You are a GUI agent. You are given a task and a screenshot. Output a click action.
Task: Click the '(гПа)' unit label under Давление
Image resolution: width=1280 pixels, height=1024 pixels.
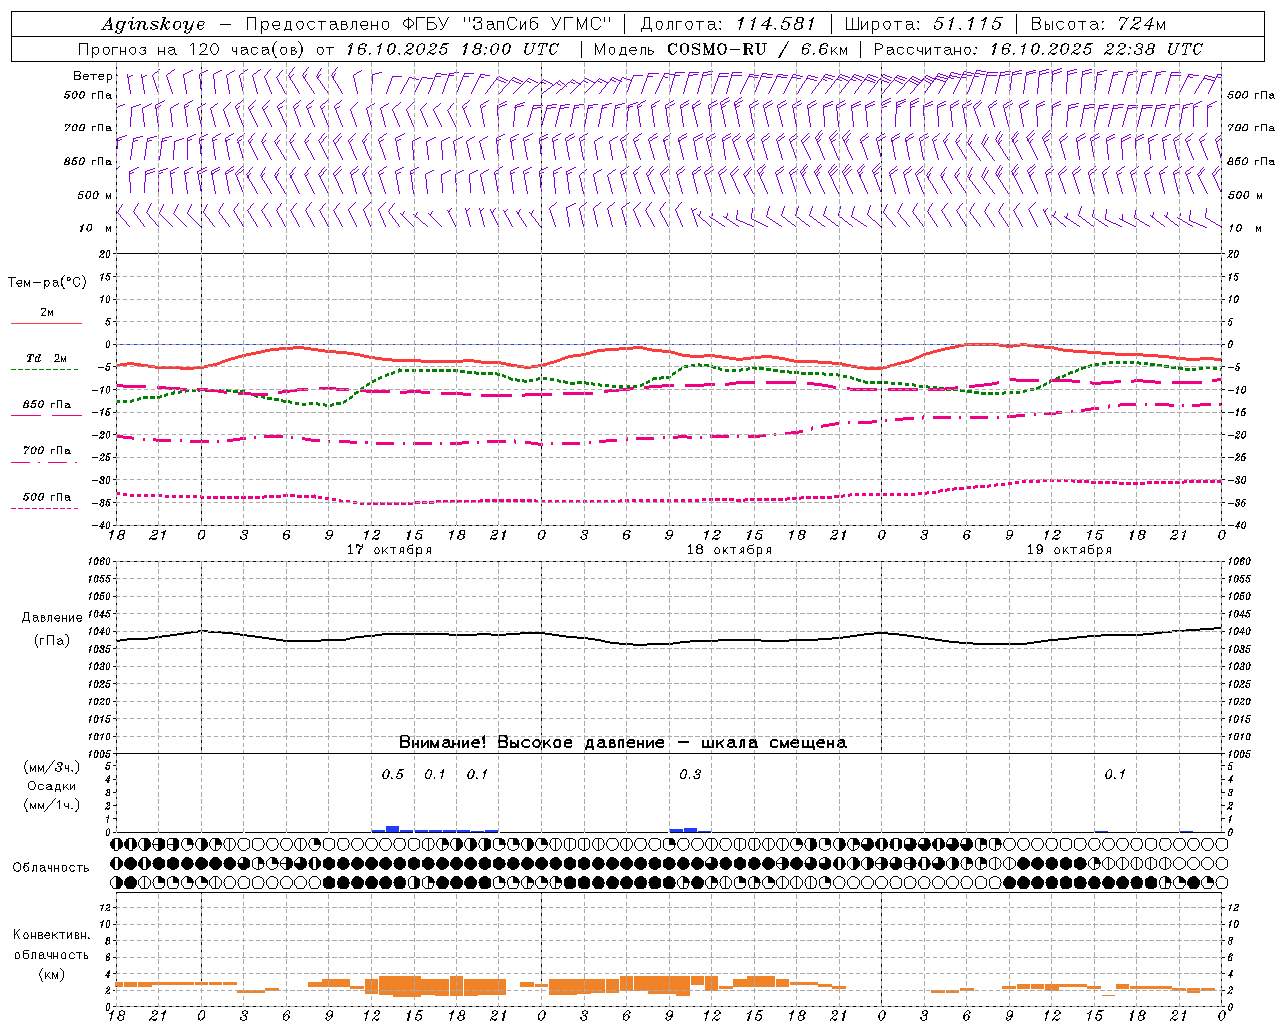pos(52,640)
